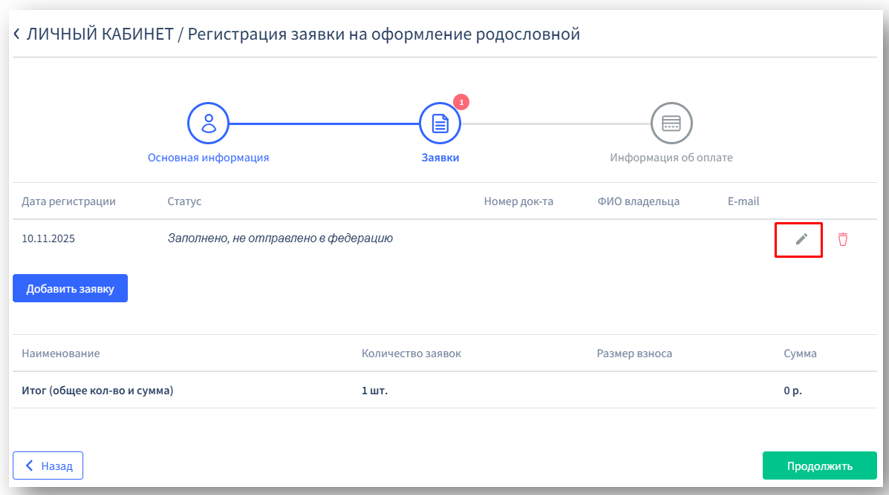Click the person icon step circle
The image size is (889, 495).
coord(208,124)
